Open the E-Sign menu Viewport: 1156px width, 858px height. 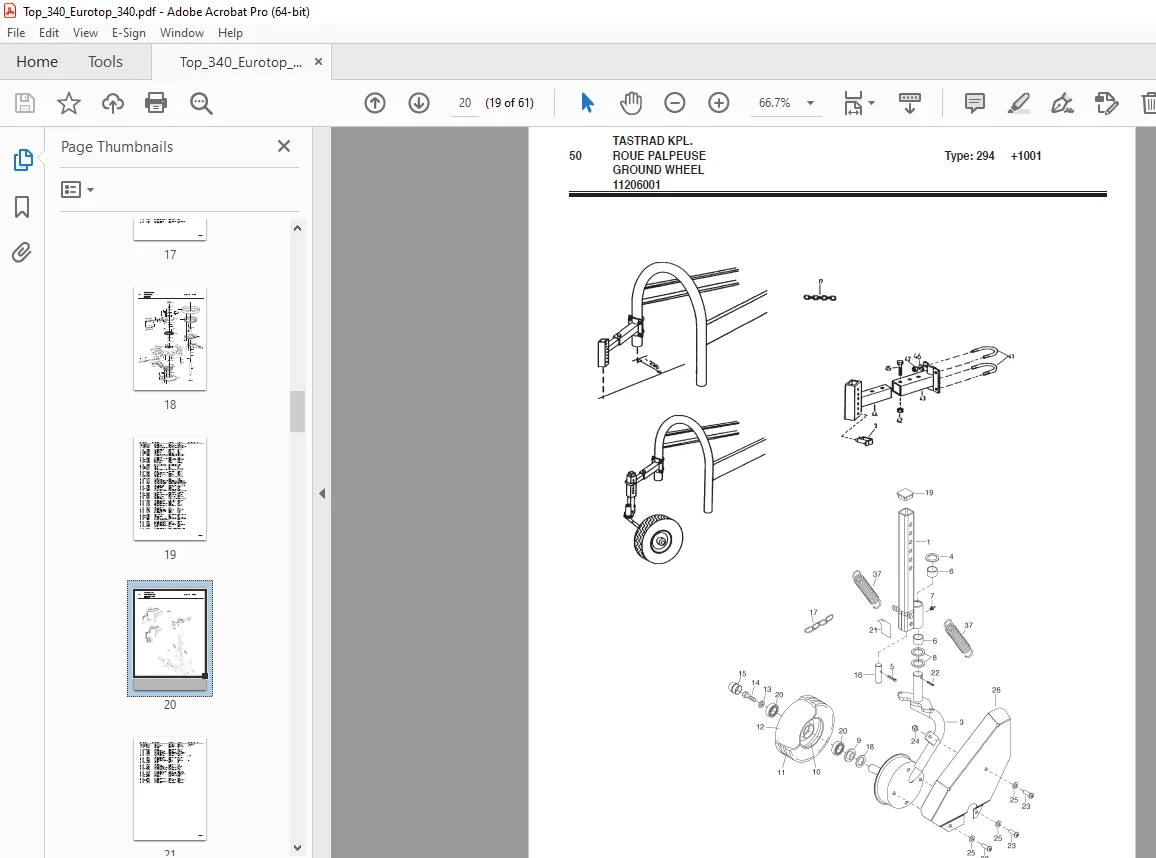coord(128,32)
